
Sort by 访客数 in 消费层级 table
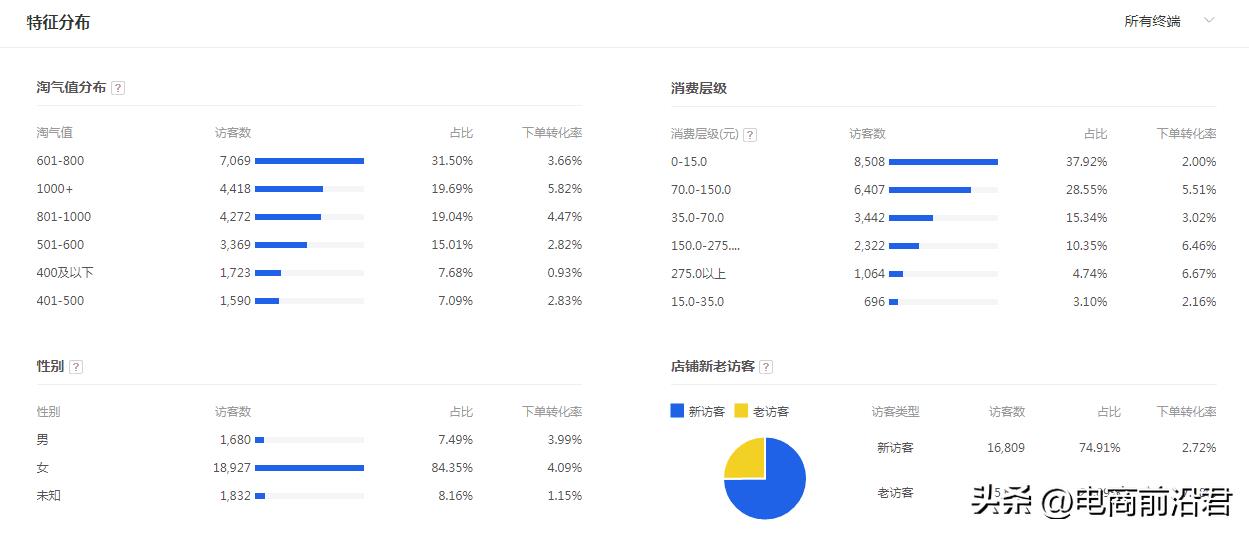[x=867, y=134]
